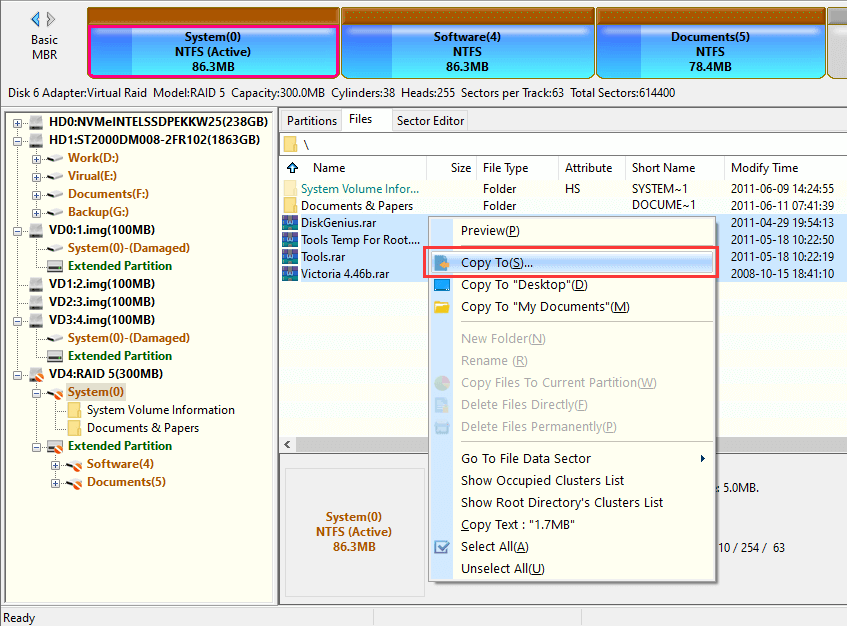Screen dimensions: 847x626
Task: Expand the Software(4) partition node
Action: point(55,464)
